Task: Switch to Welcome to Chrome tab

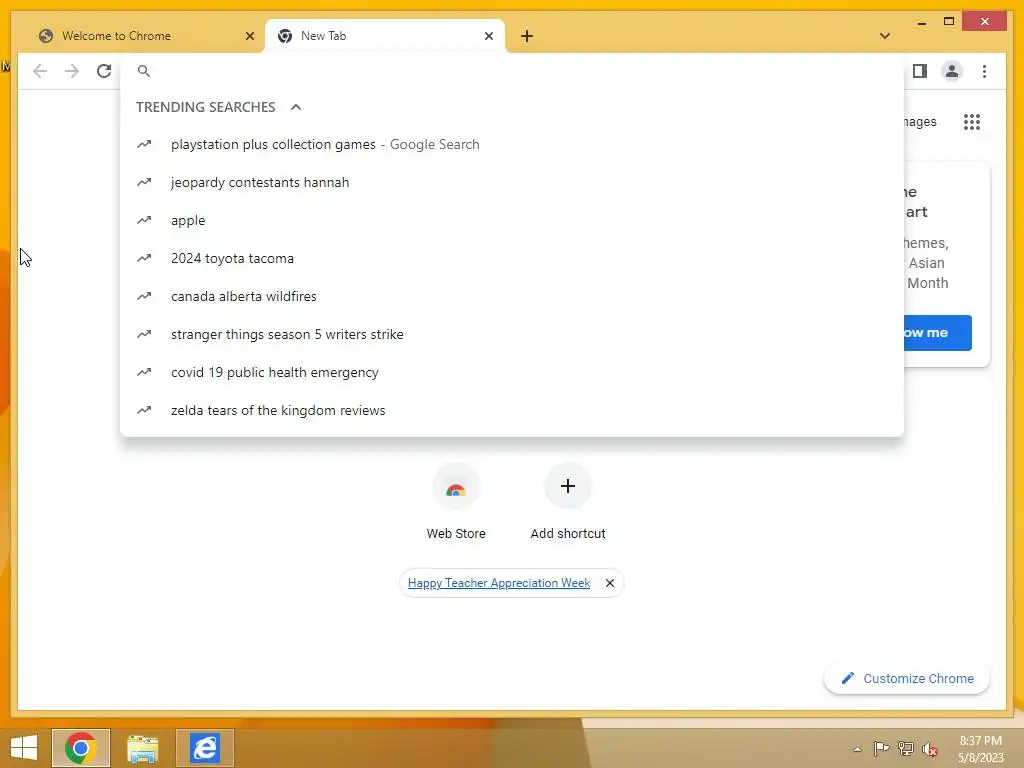Action: (x=146, y=36)
